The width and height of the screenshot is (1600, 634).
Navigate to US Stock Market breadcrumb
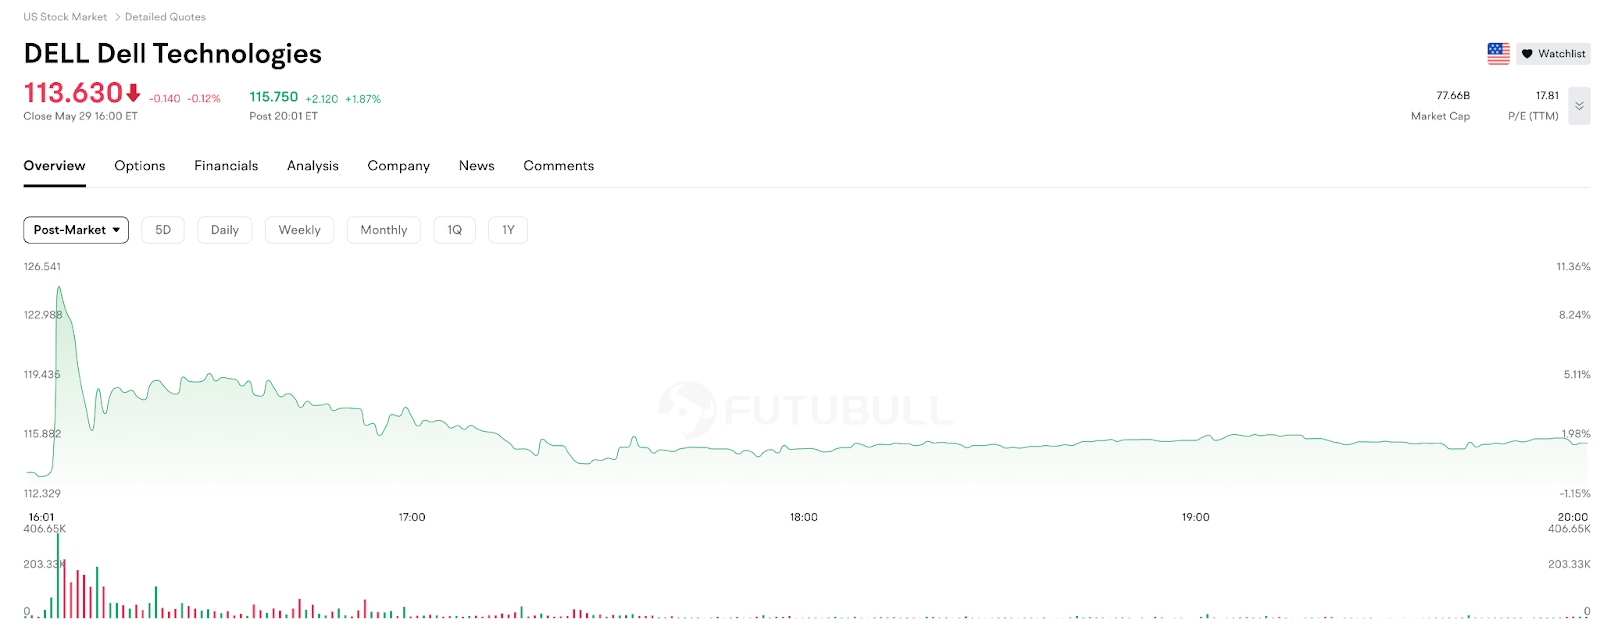pyautogui.click(x=64, y=16)
